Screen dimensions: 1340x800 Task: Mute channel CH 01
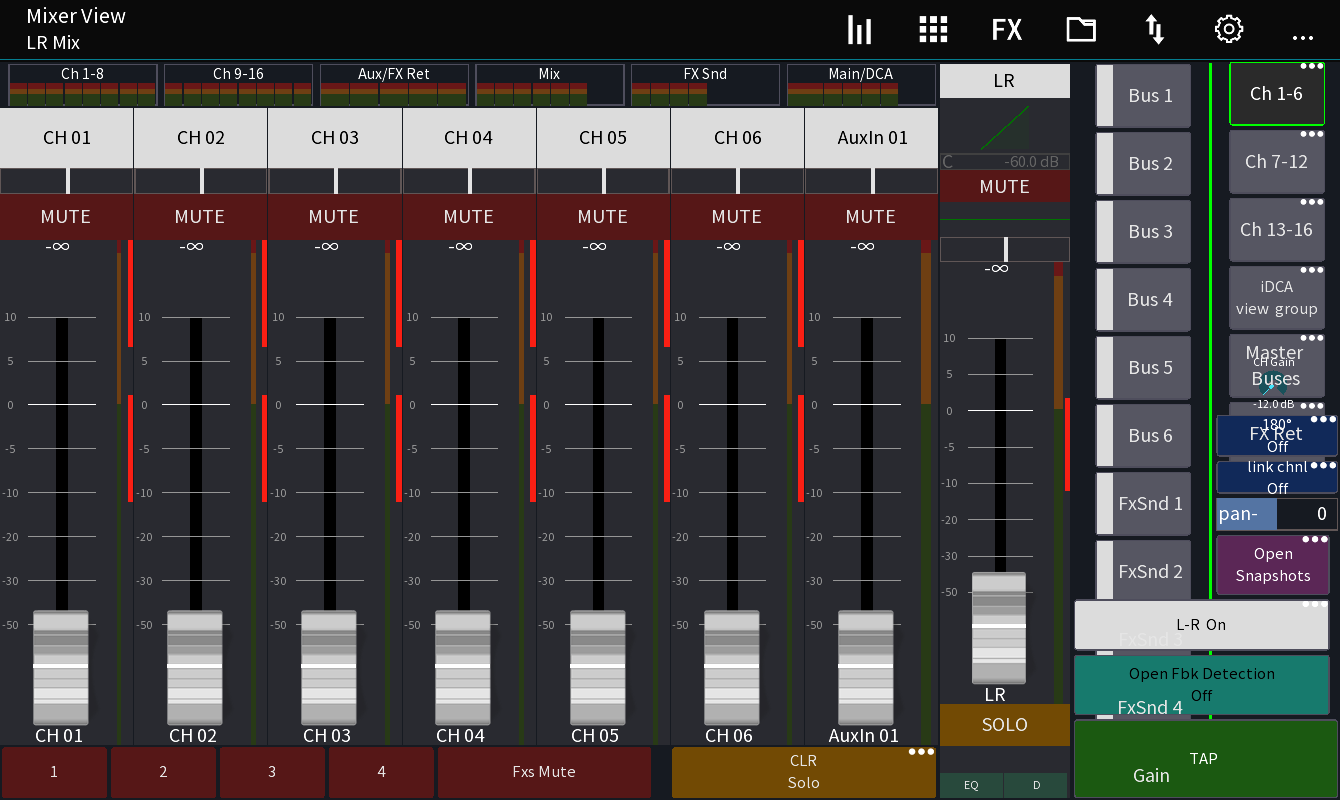click(x=66, y=216)
